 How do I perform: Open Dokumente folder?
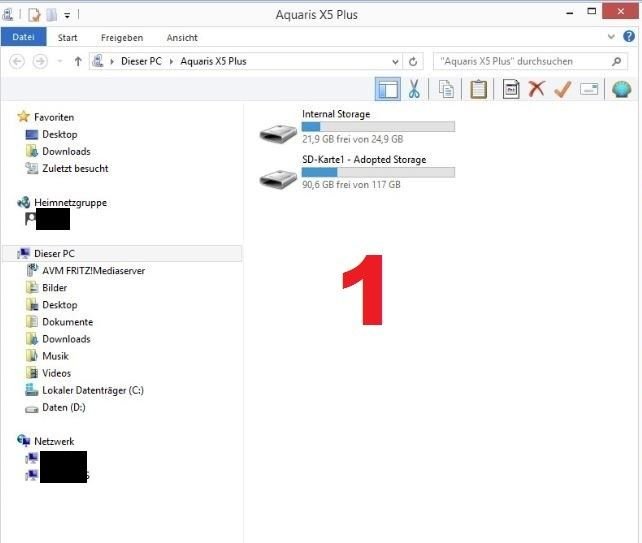point(68,322)
